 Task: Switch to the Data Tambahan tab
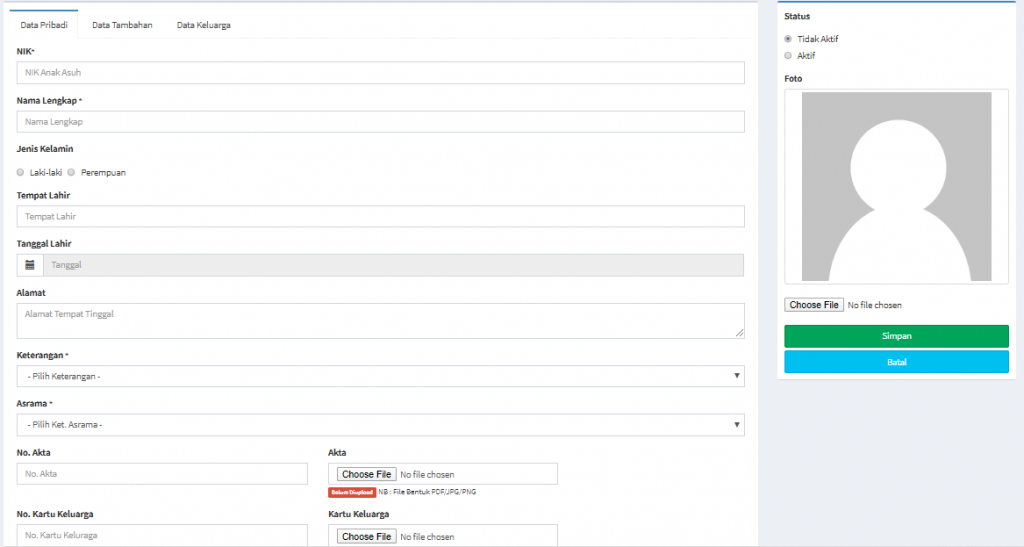pyautogui.click(x=122, y=25)
